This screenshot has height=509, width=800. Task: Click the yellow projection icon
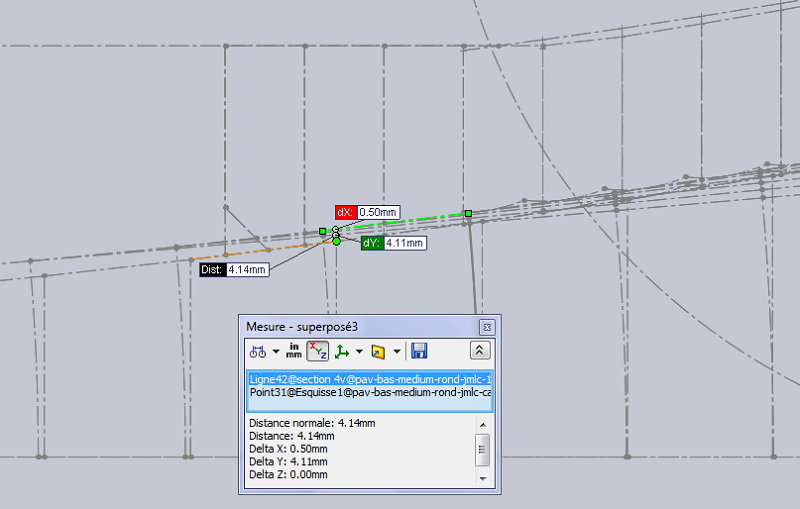point(378,351)
